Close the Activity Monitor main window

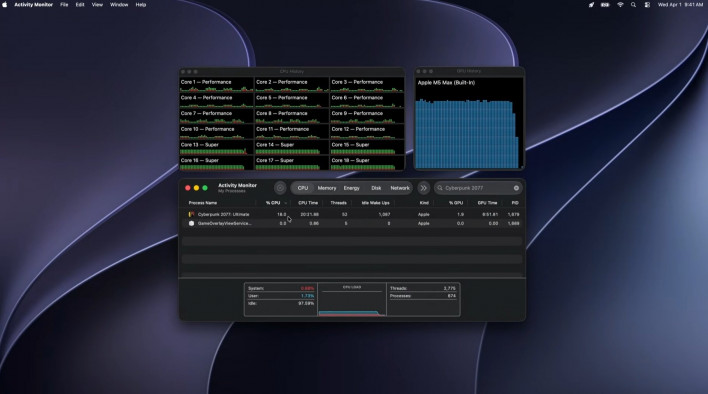pos(188,188)
